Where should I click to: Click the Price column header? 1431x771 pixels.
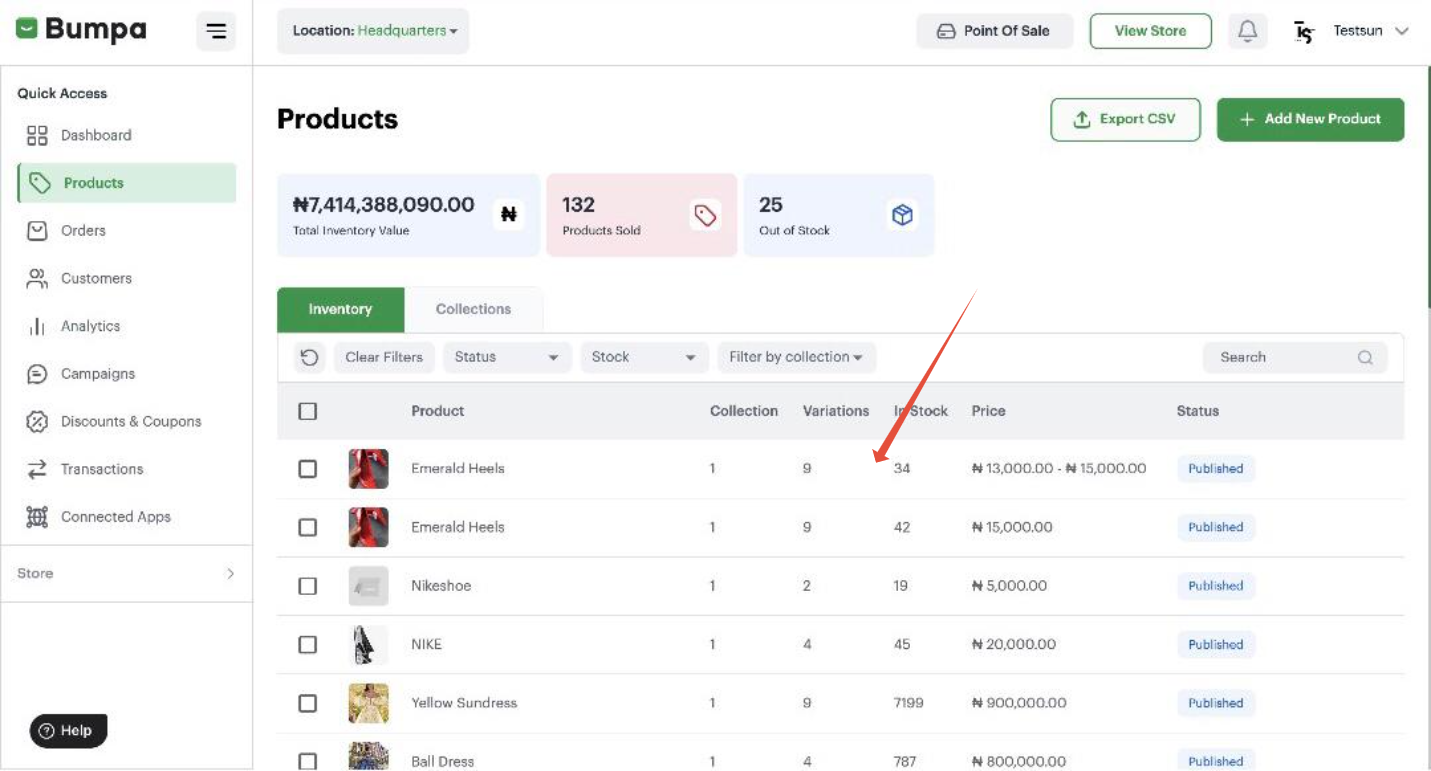(x=988, y=411)
